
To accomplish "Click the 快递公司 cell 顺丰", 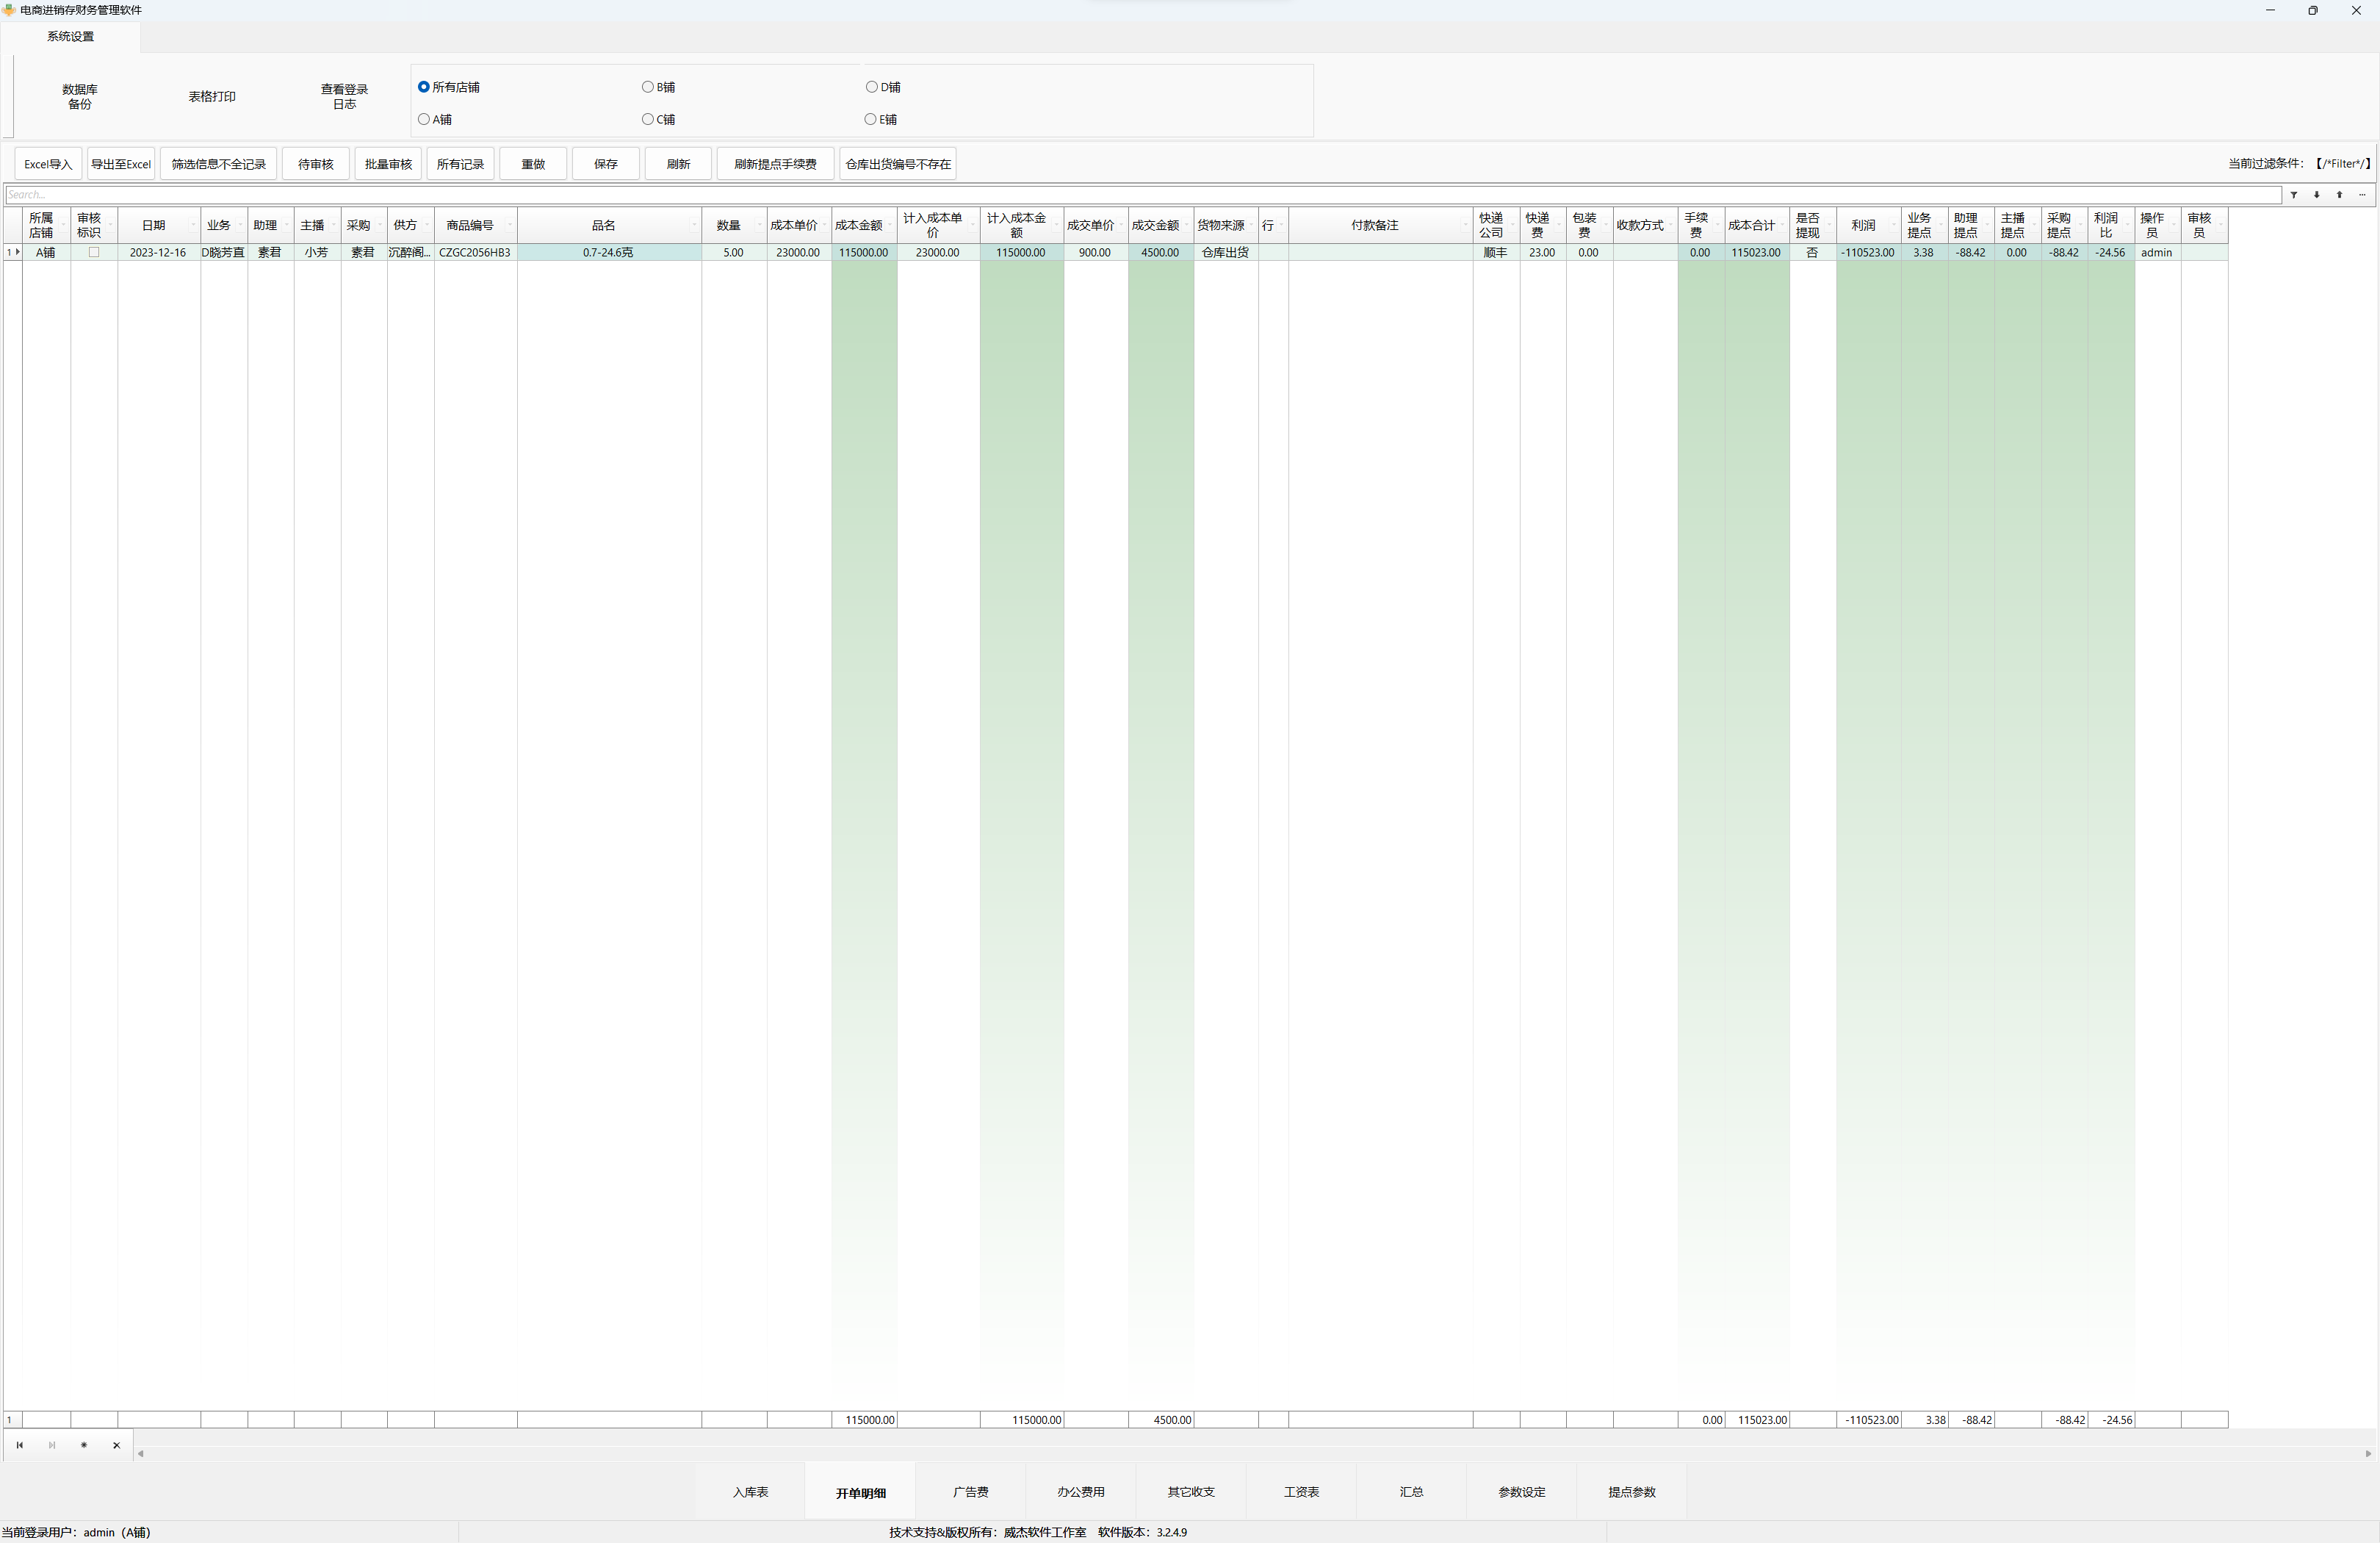I will pos(1495,253).
